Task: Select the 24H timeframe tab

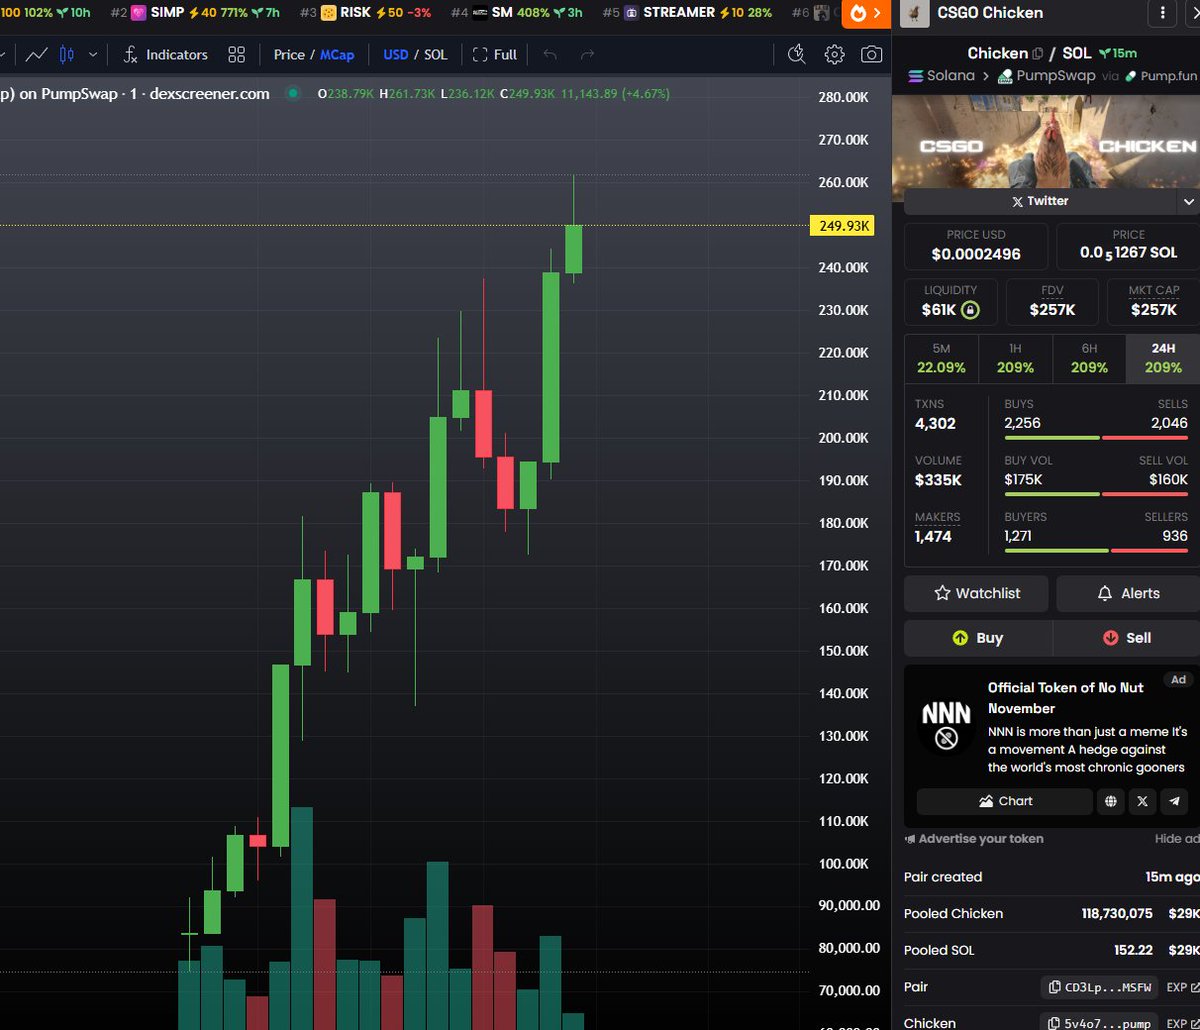Action: pyautogui.click(x=1163, y=358)
